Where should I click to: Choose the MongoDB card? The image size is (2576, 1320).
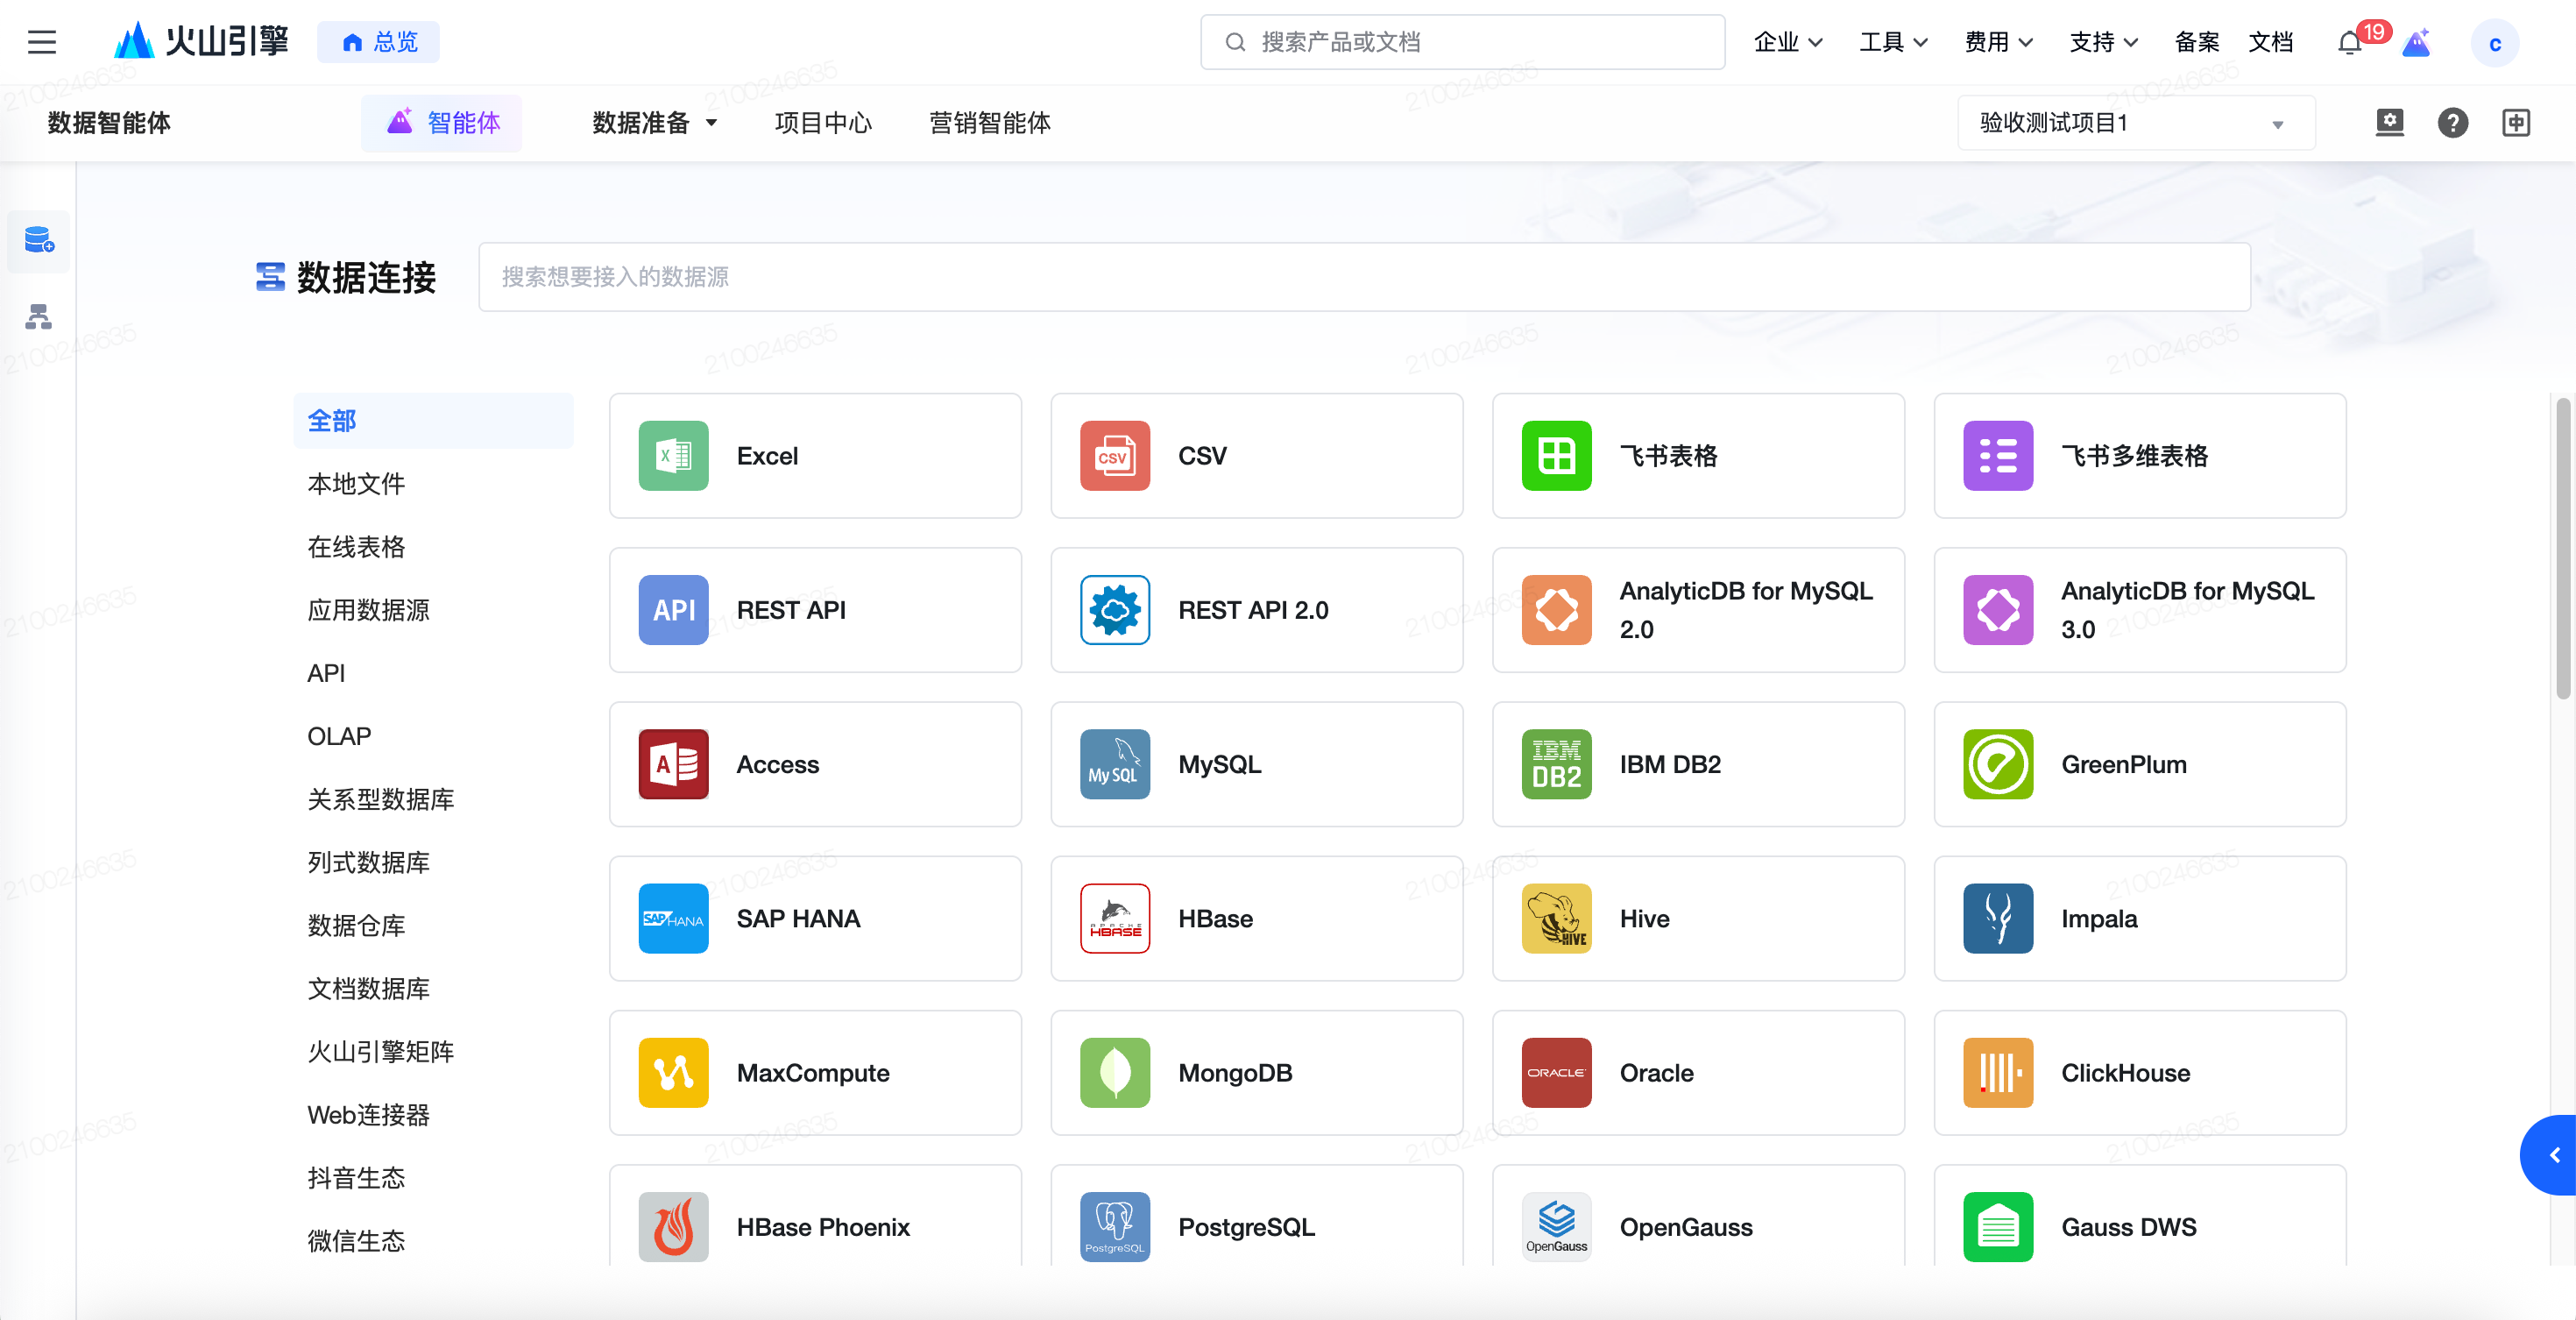tap(1256, 1072)
